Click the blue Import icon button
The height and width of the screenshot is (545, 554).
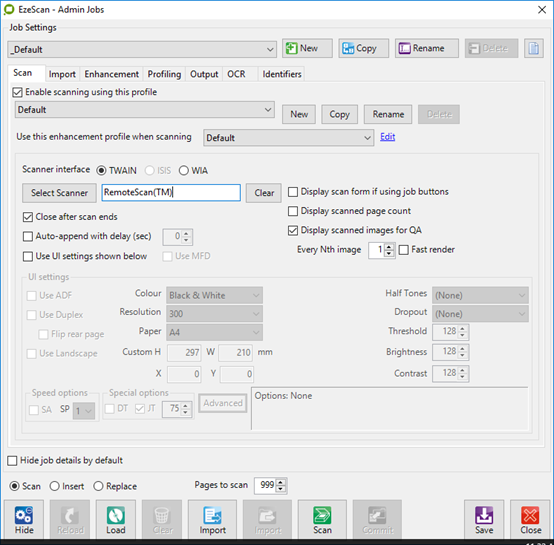(212, 519)
